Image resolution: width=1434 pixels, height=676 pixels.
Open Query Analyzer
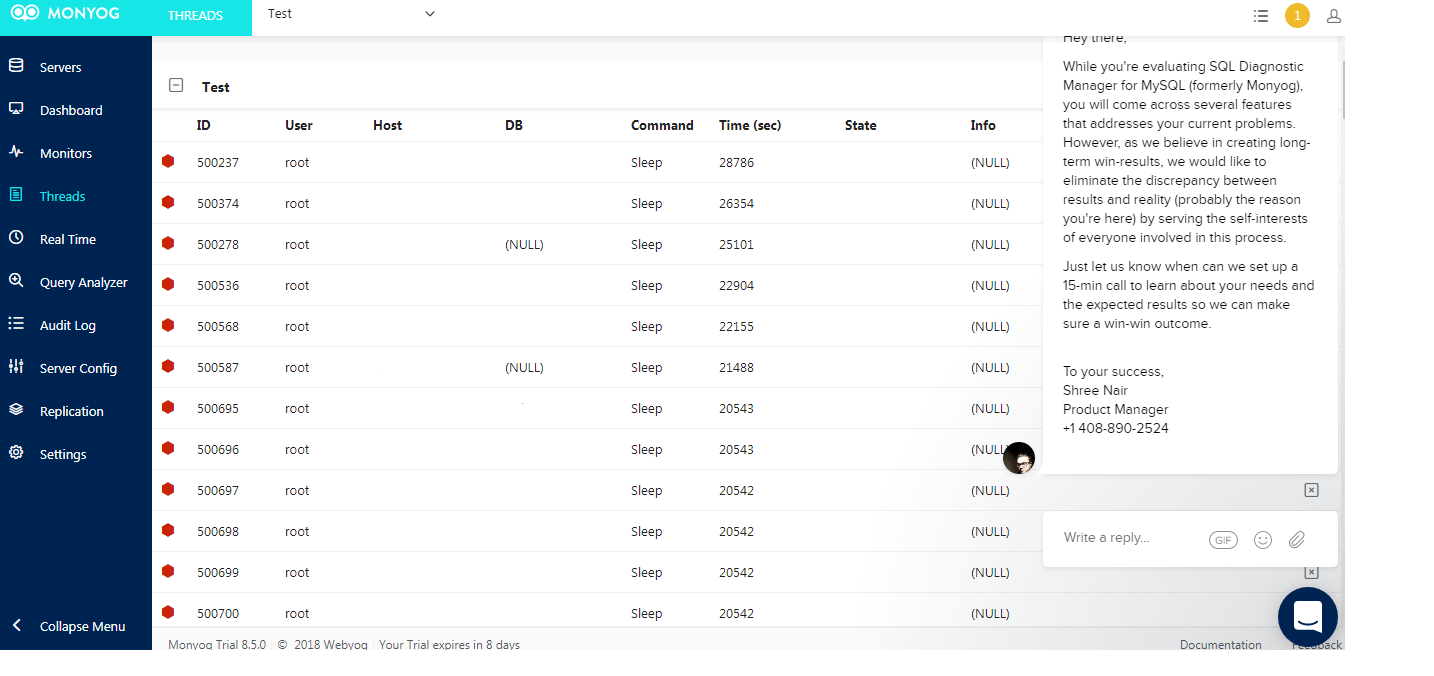[x=84, y=282]
